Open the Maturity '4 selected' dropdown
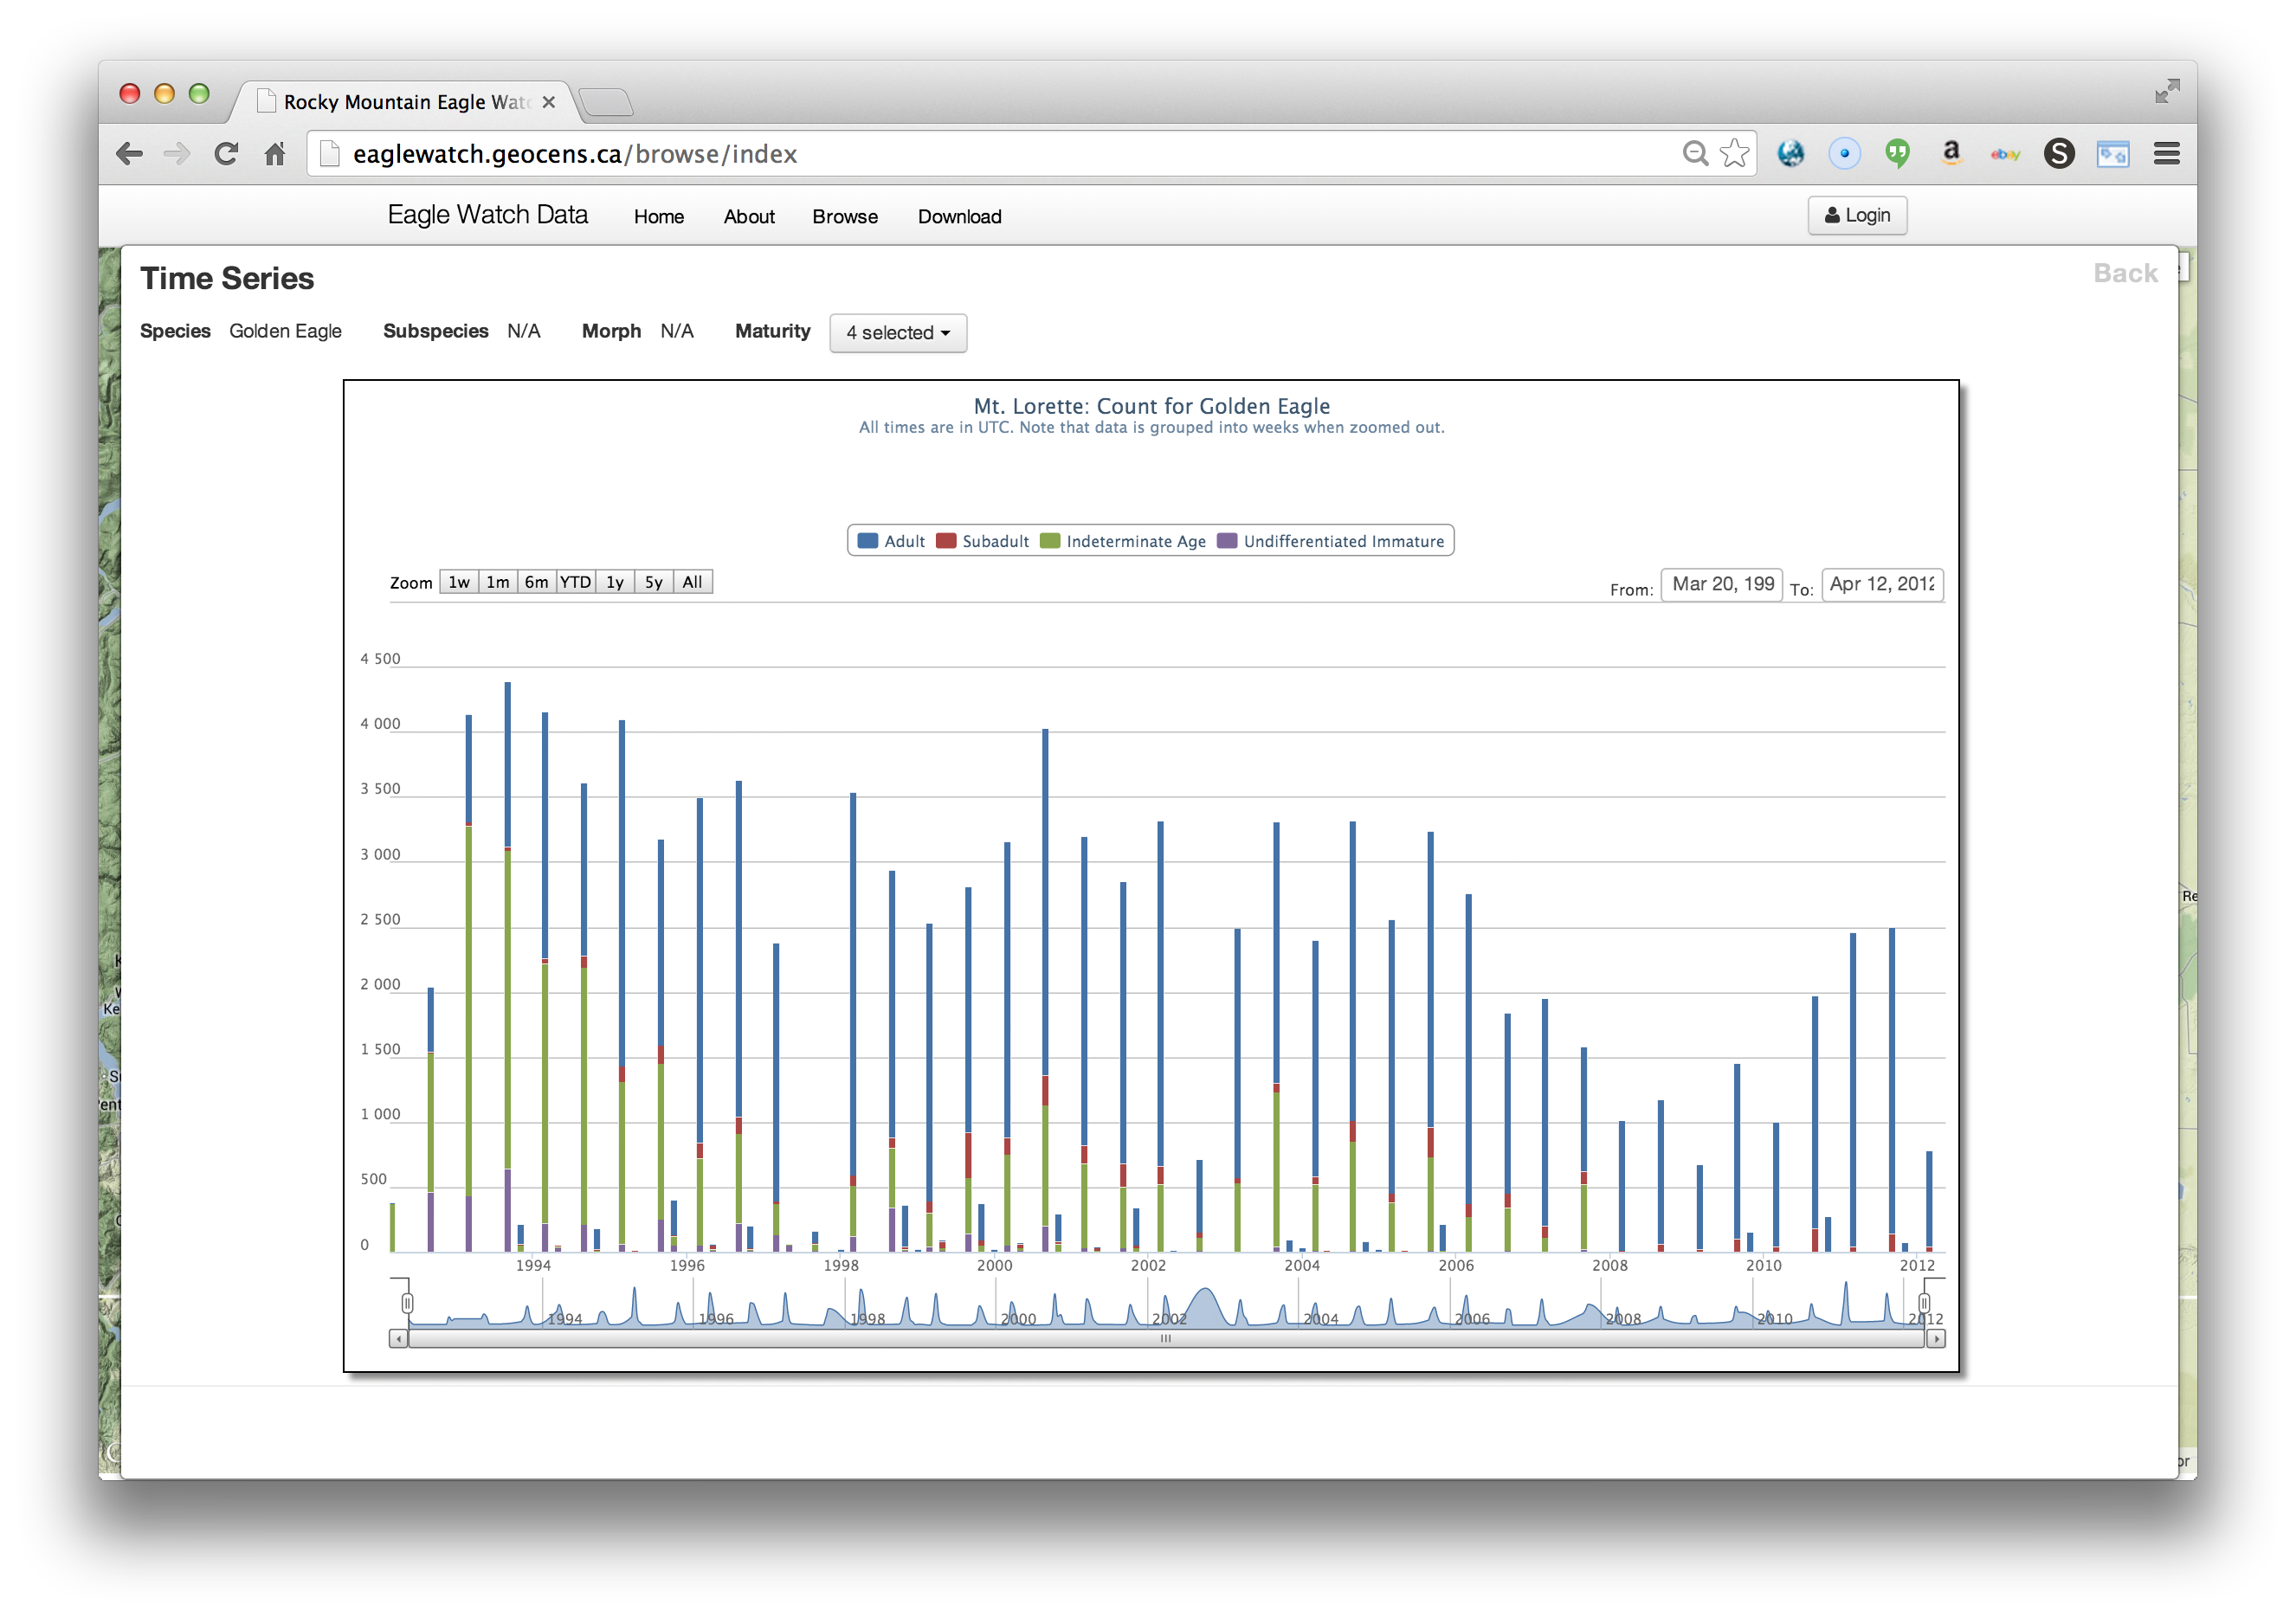The image size is (2296, 1617). click(x=897, y=333)
